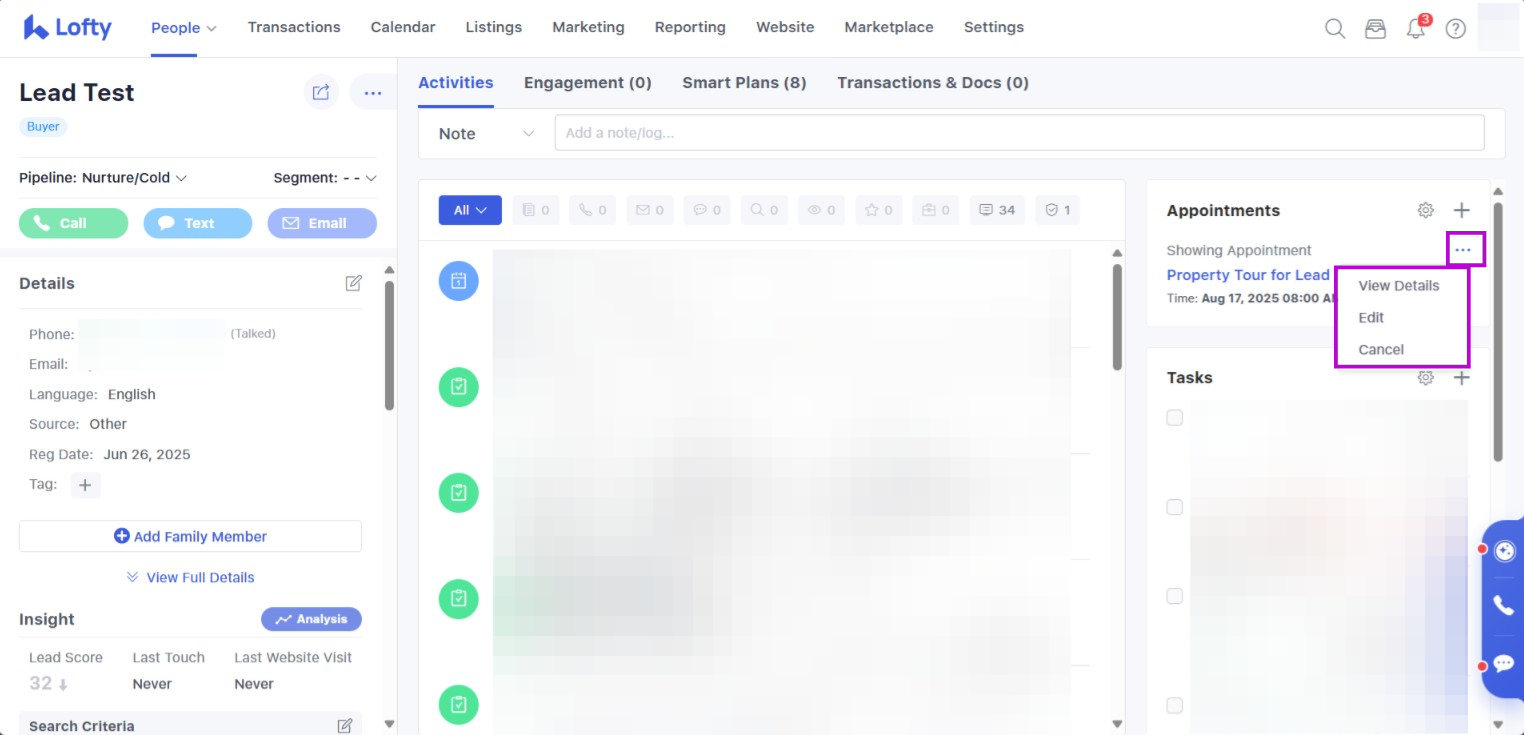Edit Details using the pencil icon
This screenshot has width=1524, height=735.
click(x=353, y=283)
